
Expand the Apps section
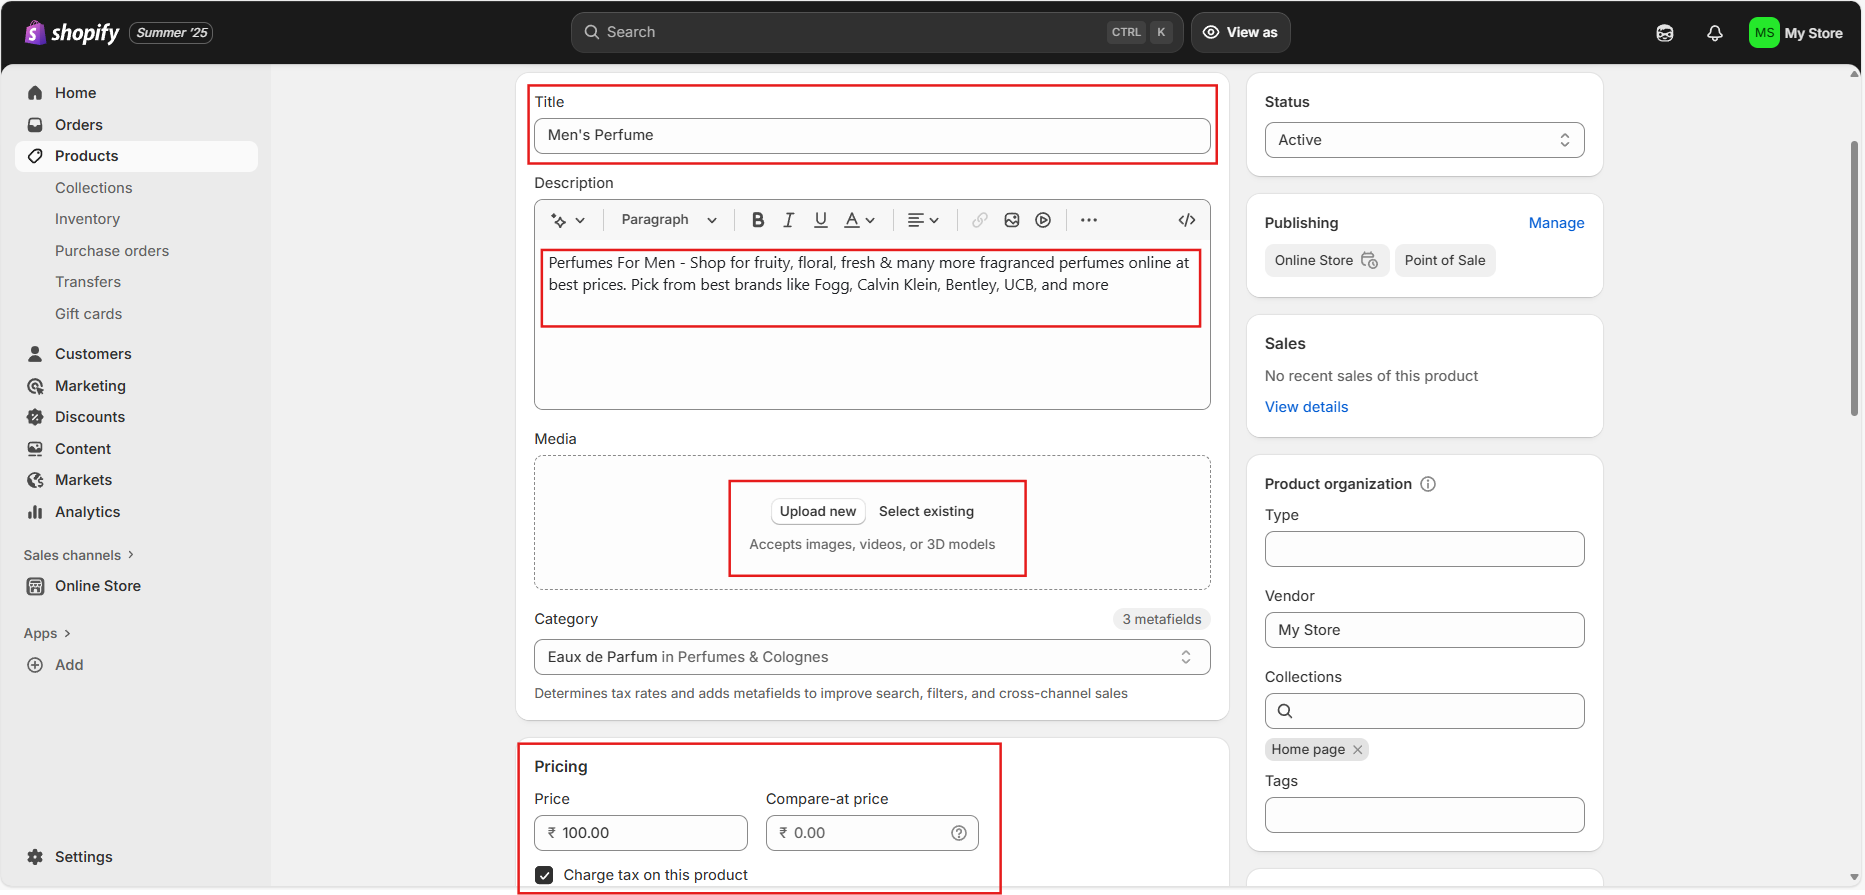click(x=47, y=633)
